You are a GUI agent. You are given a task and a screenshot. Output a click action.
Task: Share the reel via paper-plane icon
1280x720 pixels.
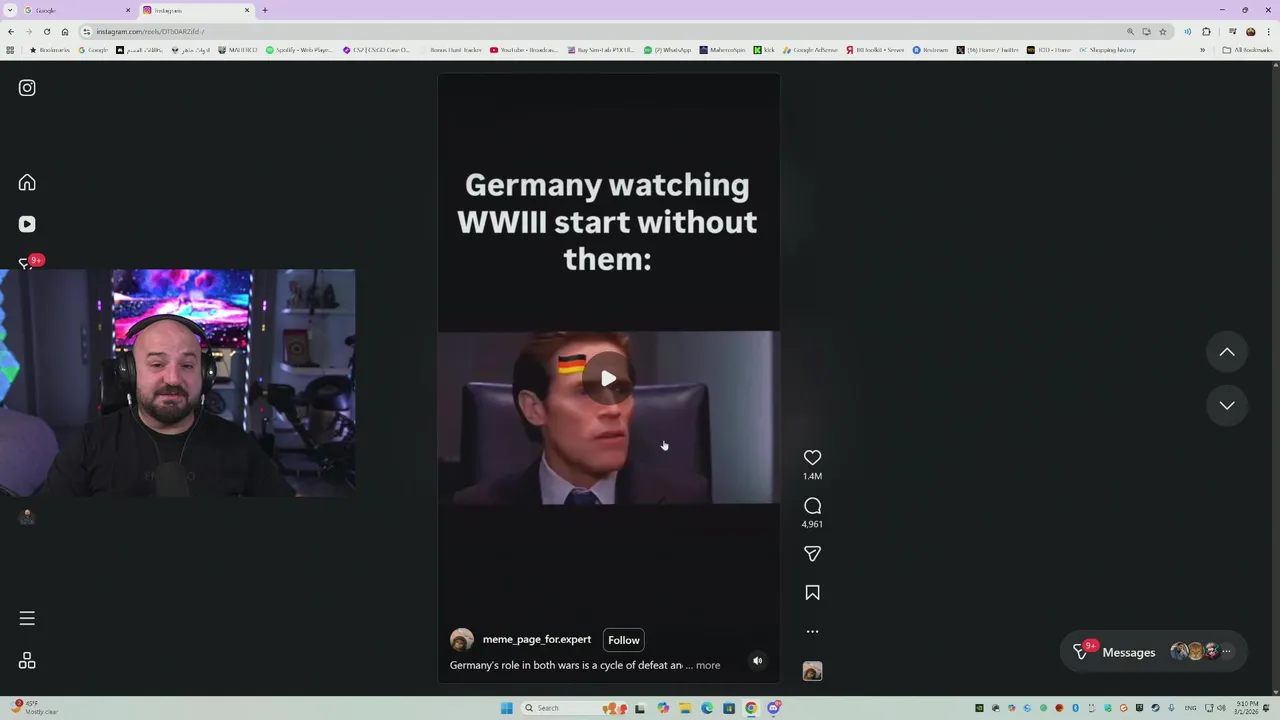click(812, 553)
